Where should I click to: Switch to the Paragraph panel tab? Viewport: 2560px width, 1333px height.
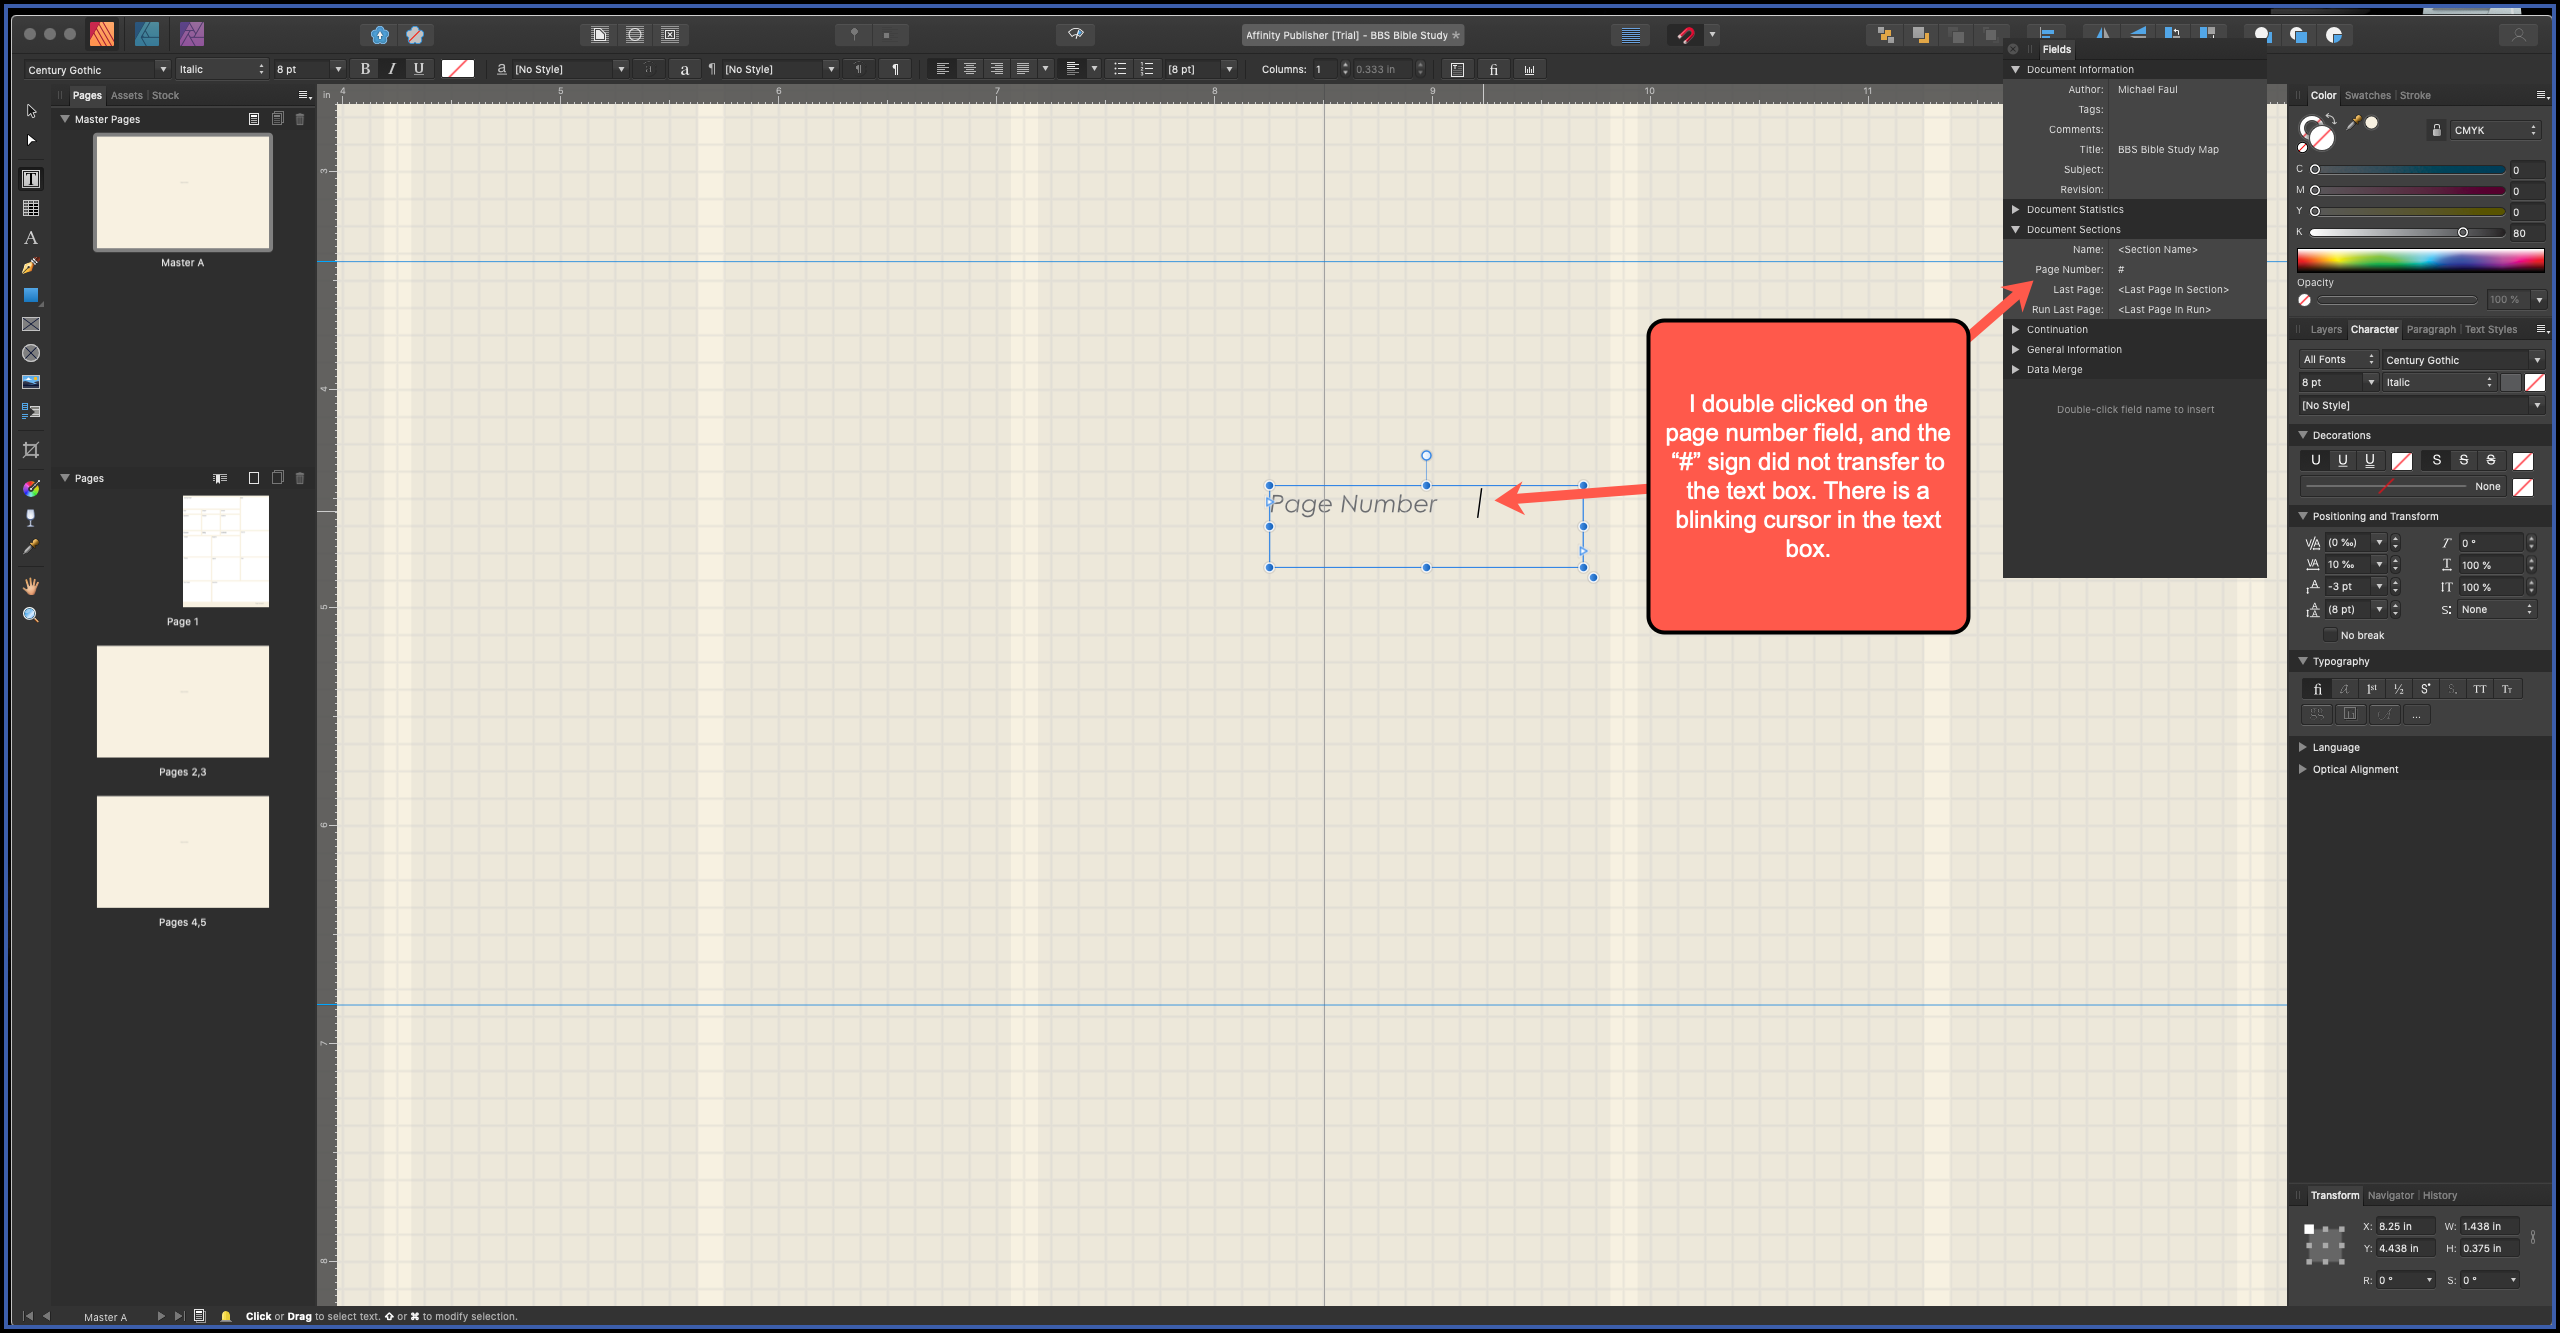tap(2432, 329)
